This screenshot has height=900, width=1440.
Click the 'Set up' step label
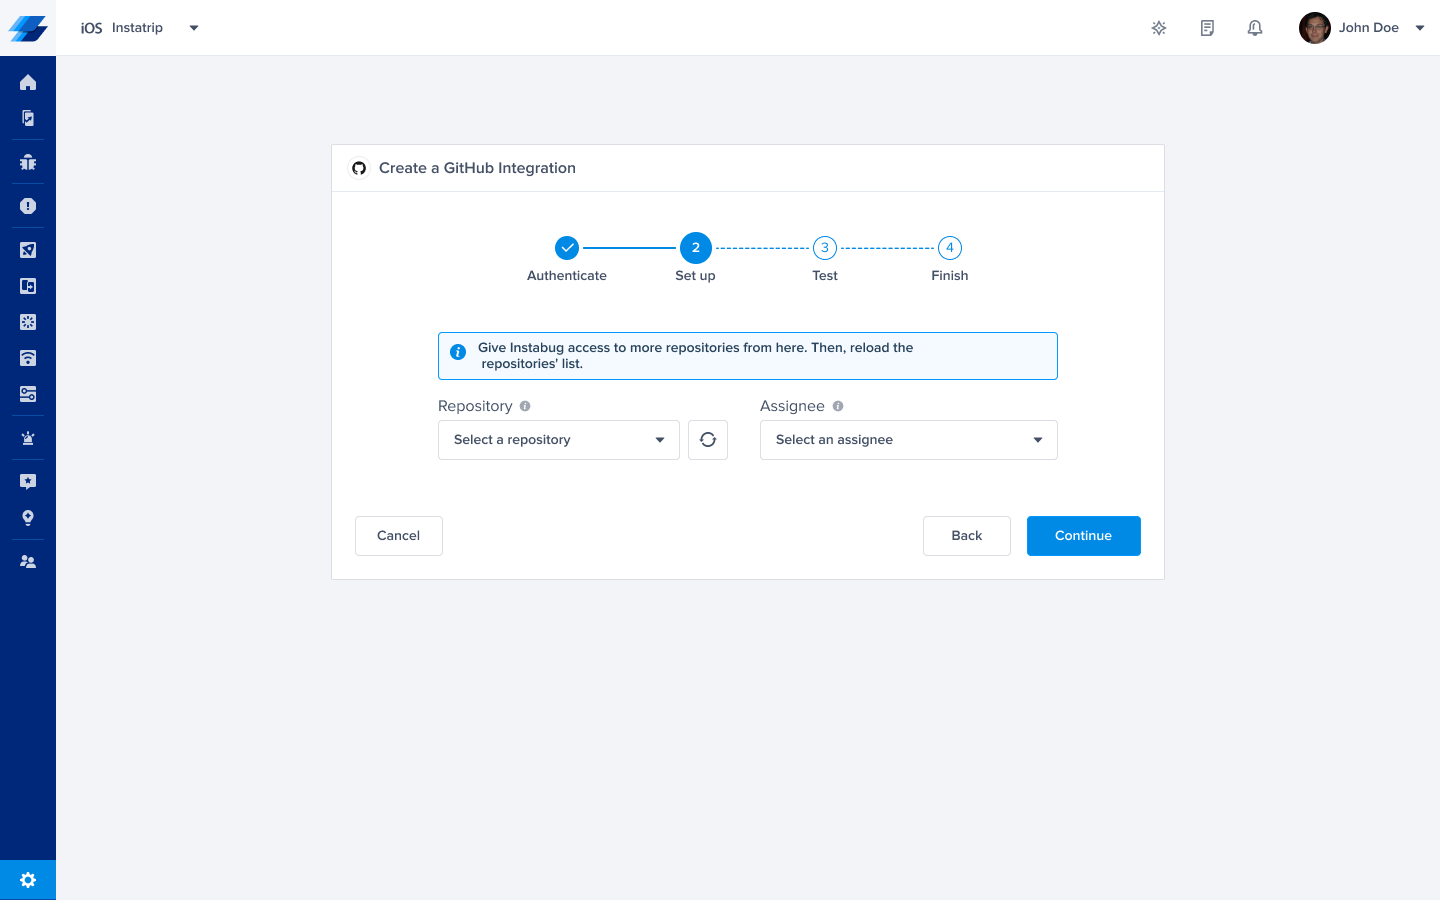(x=695, y=276)
